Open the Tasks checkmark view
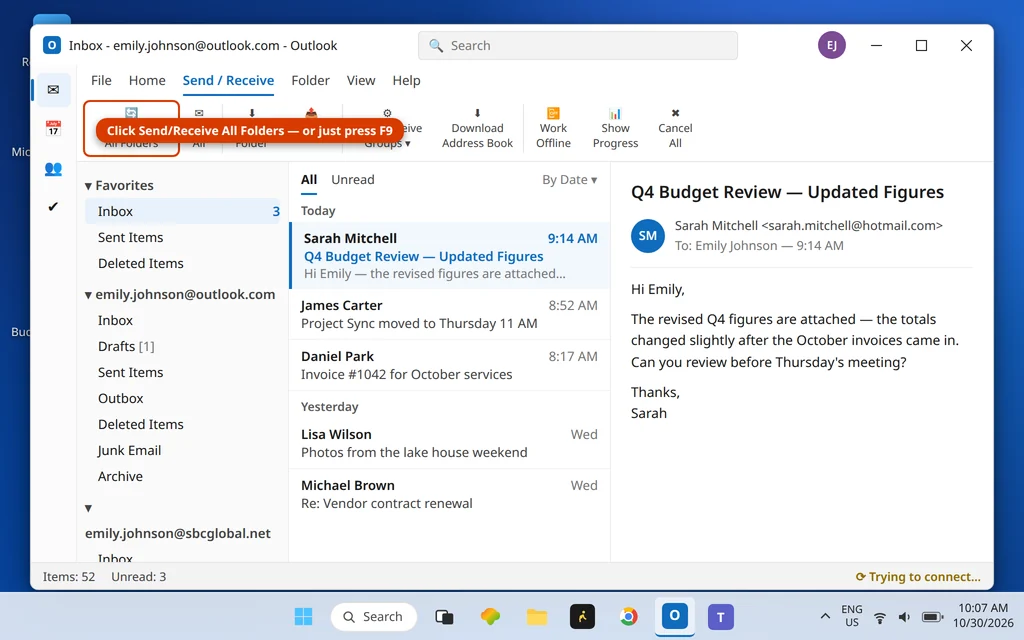 [53, 206]
